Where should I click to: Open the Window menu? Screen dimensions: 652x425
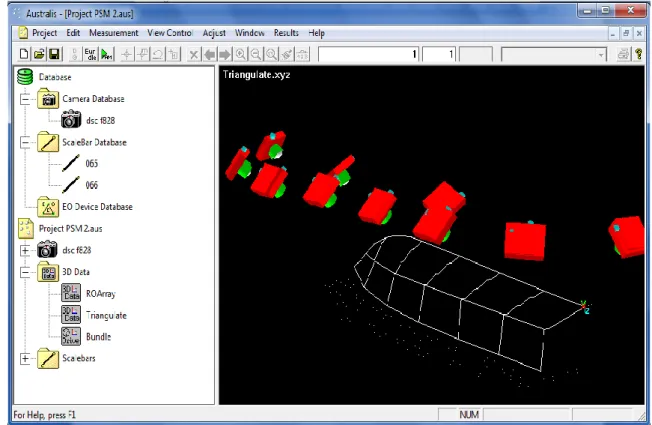pyautogui.click(x=249, y=33)
